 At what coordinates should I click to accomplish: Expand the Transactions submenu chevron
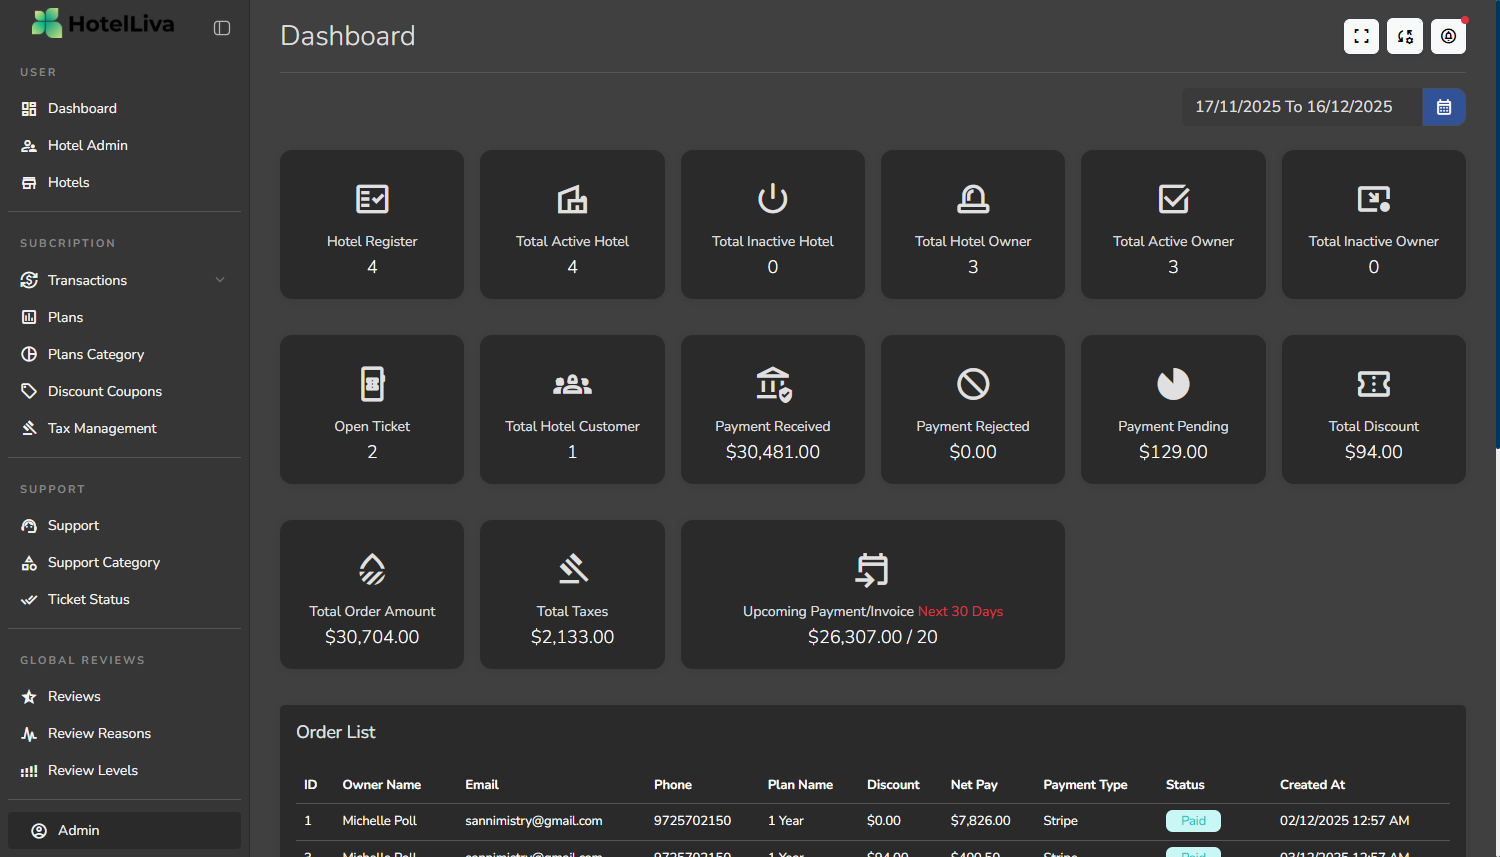[x=220, y=280]
